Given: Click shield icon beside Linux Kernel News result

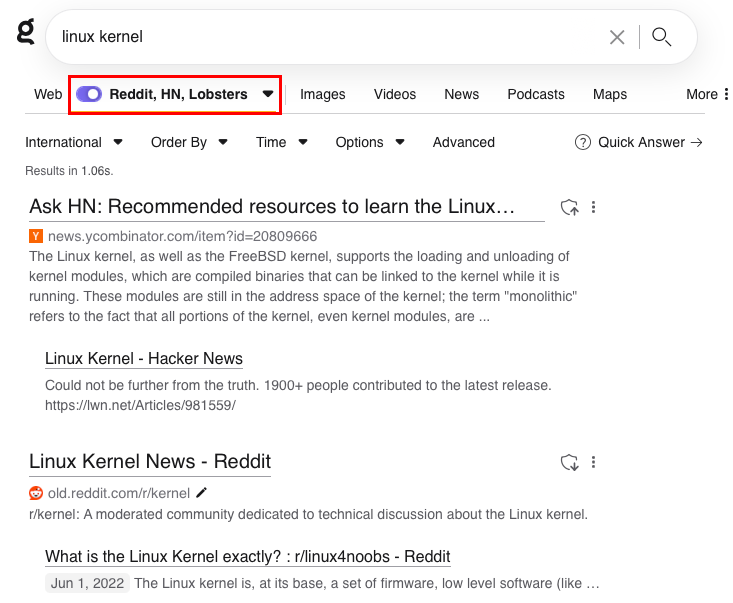Looking at the screenshot, I should pos(569,462).
